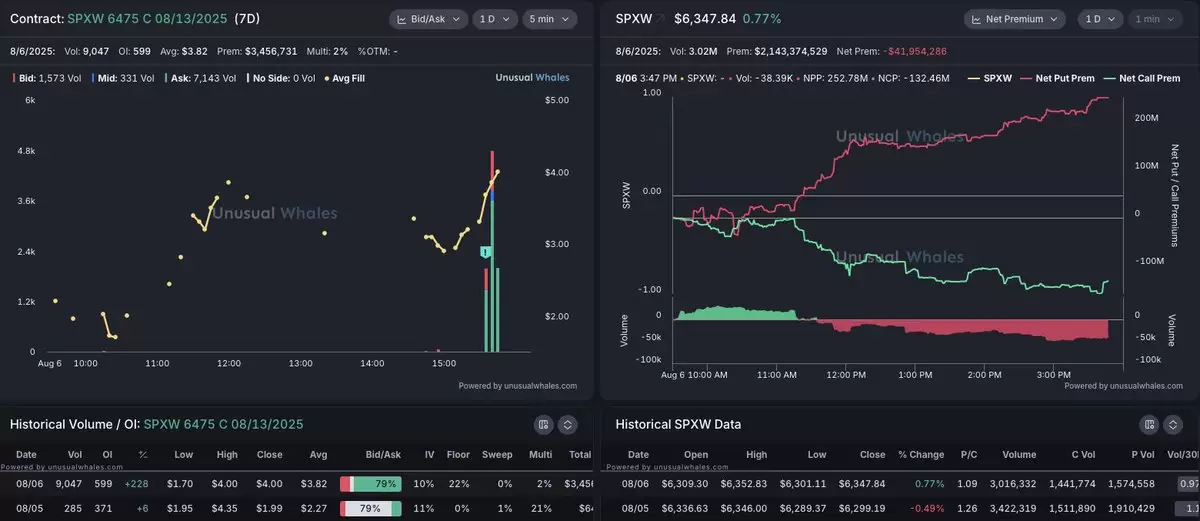
Task: Hide the Net Call Prem legend series
Action: [1143, 78]
